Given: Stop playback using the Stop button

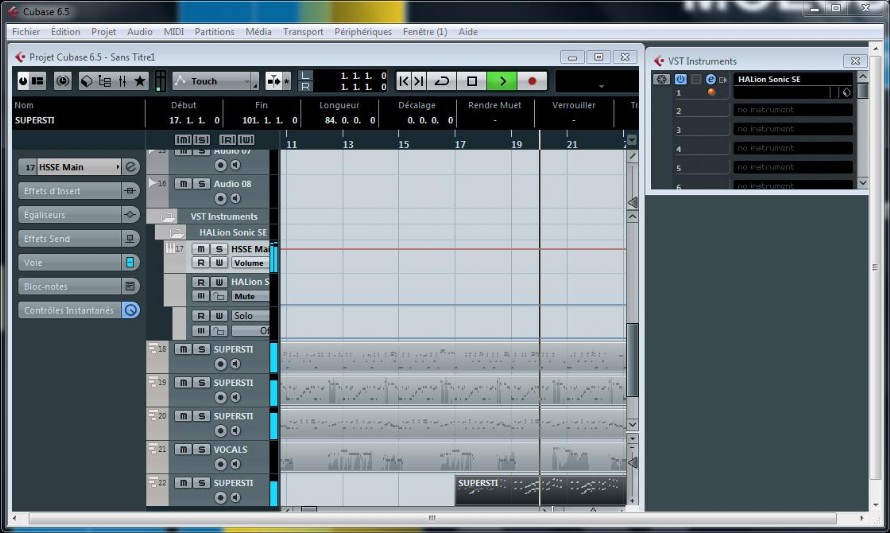Looking at the screenshot, I should click(472, 81).
